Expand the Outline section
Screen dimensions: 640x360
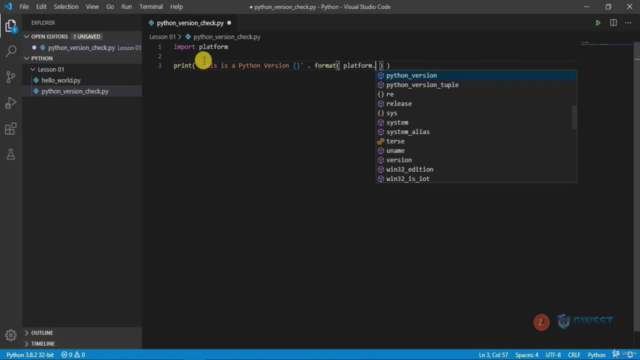[82, 333]
